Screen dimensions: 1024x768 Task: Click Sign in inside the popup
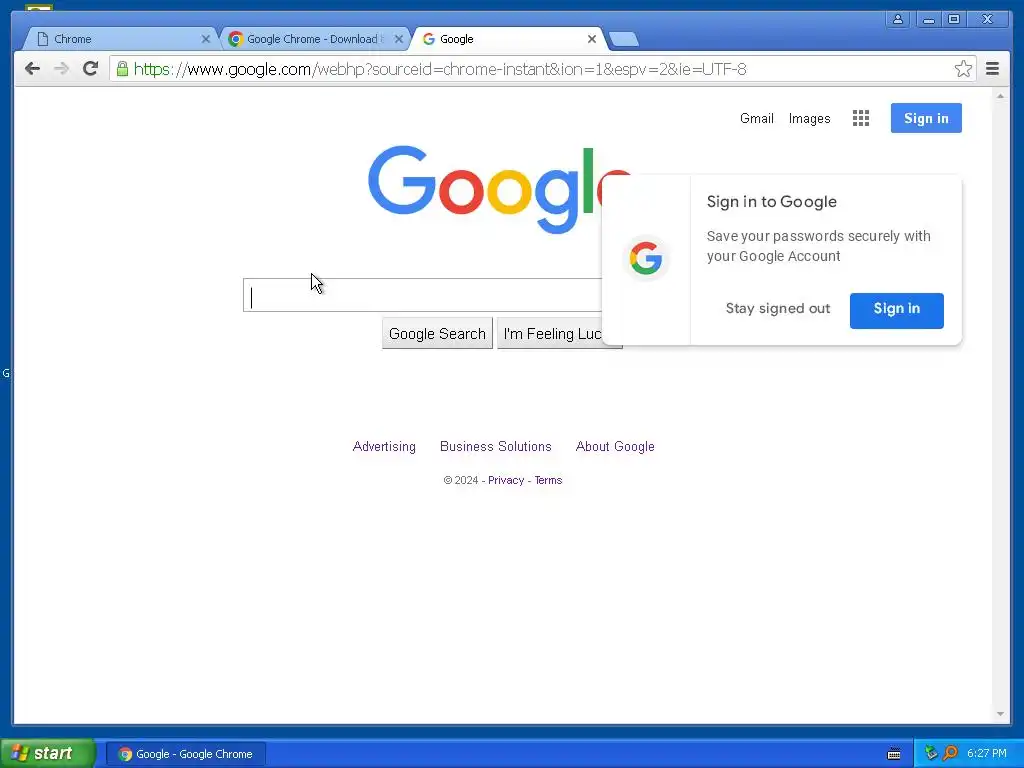pos(897,310)
